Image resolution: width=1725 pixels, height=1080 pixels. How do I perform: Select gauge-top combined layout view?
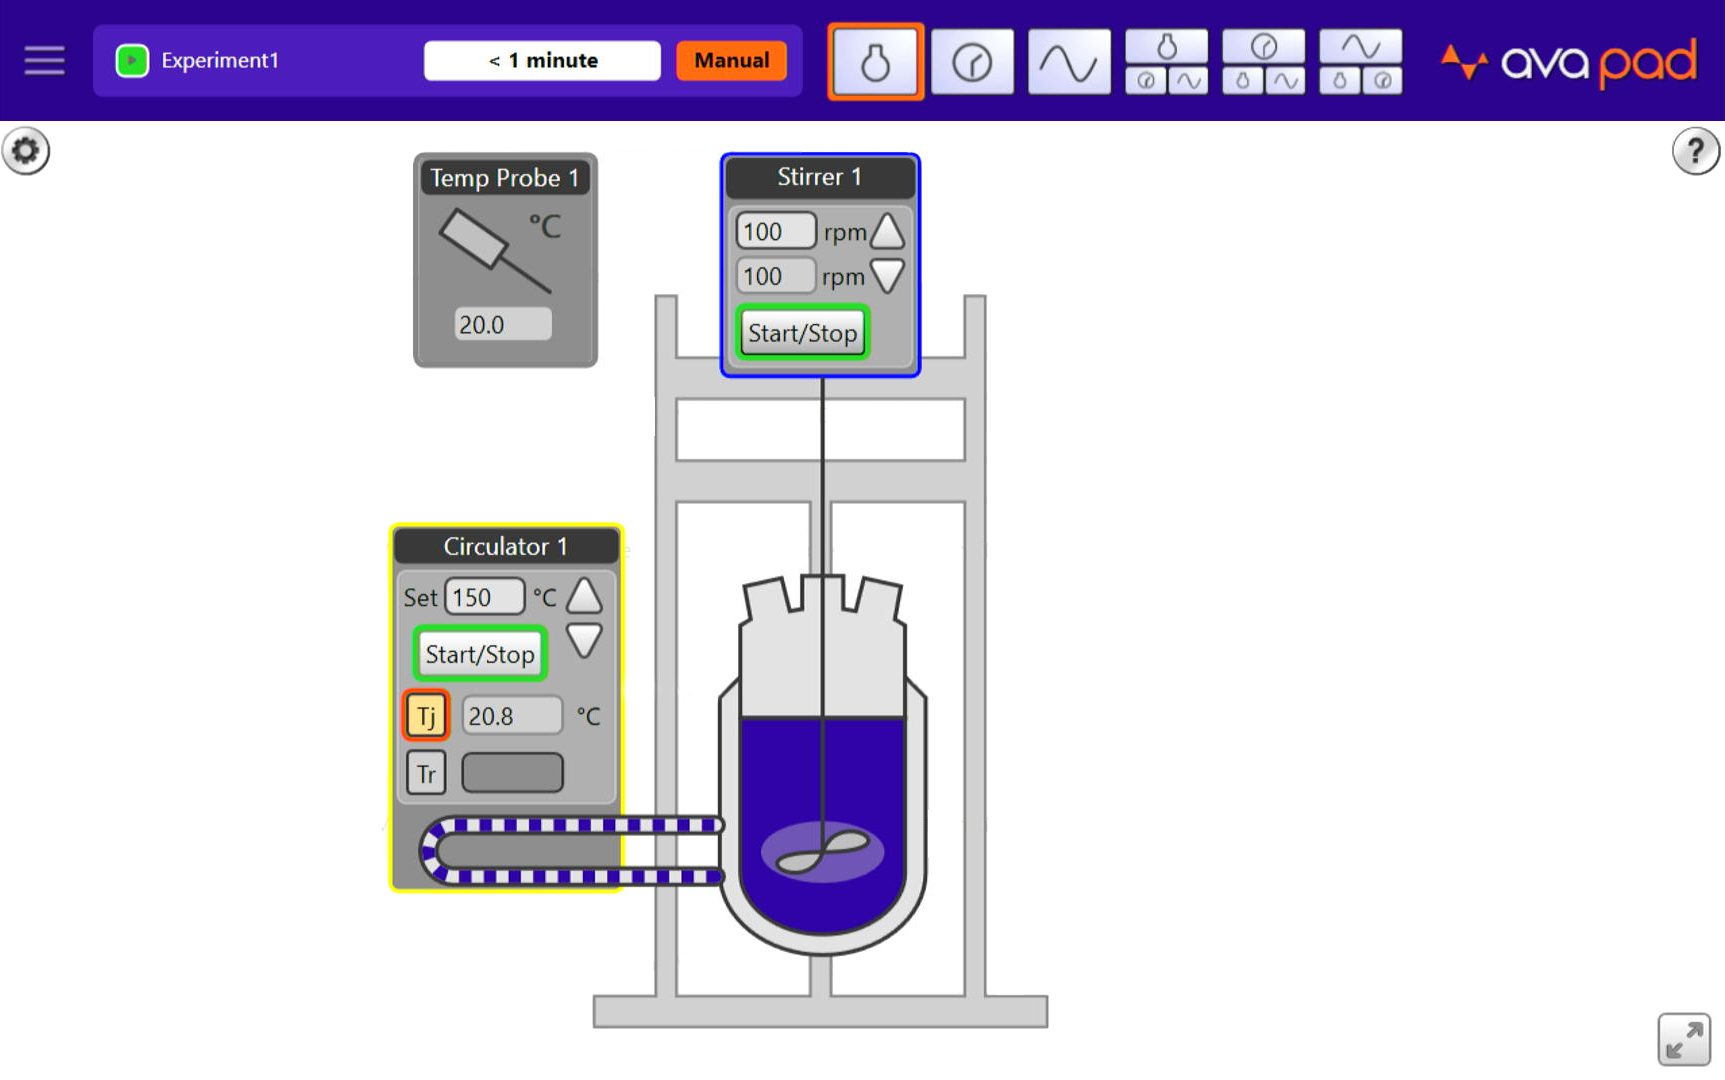[1263, 62]
